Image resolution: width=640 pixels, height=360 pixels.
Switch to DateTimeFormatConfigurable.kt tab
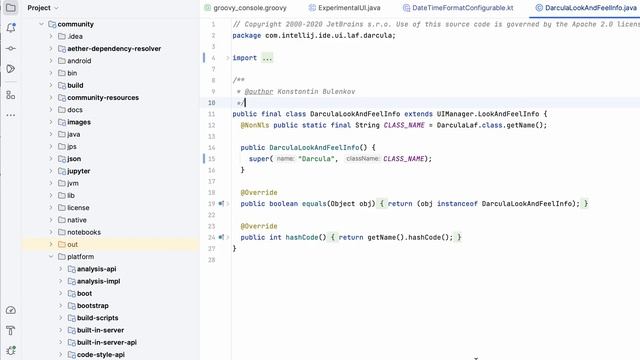458,8
